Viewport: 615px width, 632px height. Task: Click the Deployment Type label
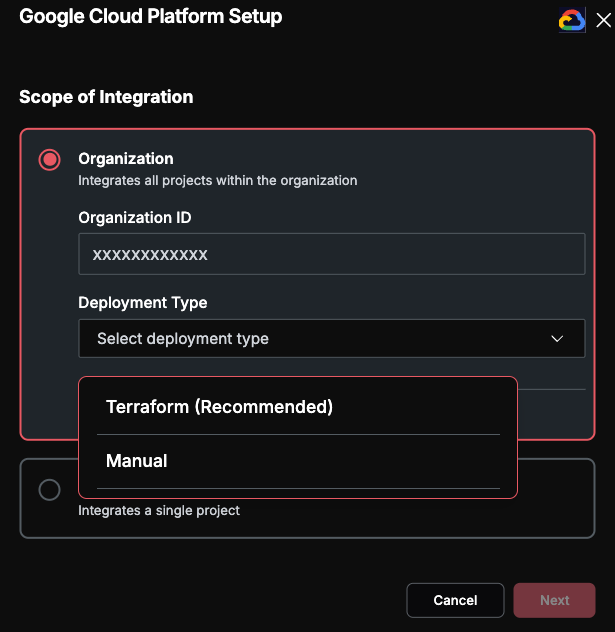pos(143,303)
